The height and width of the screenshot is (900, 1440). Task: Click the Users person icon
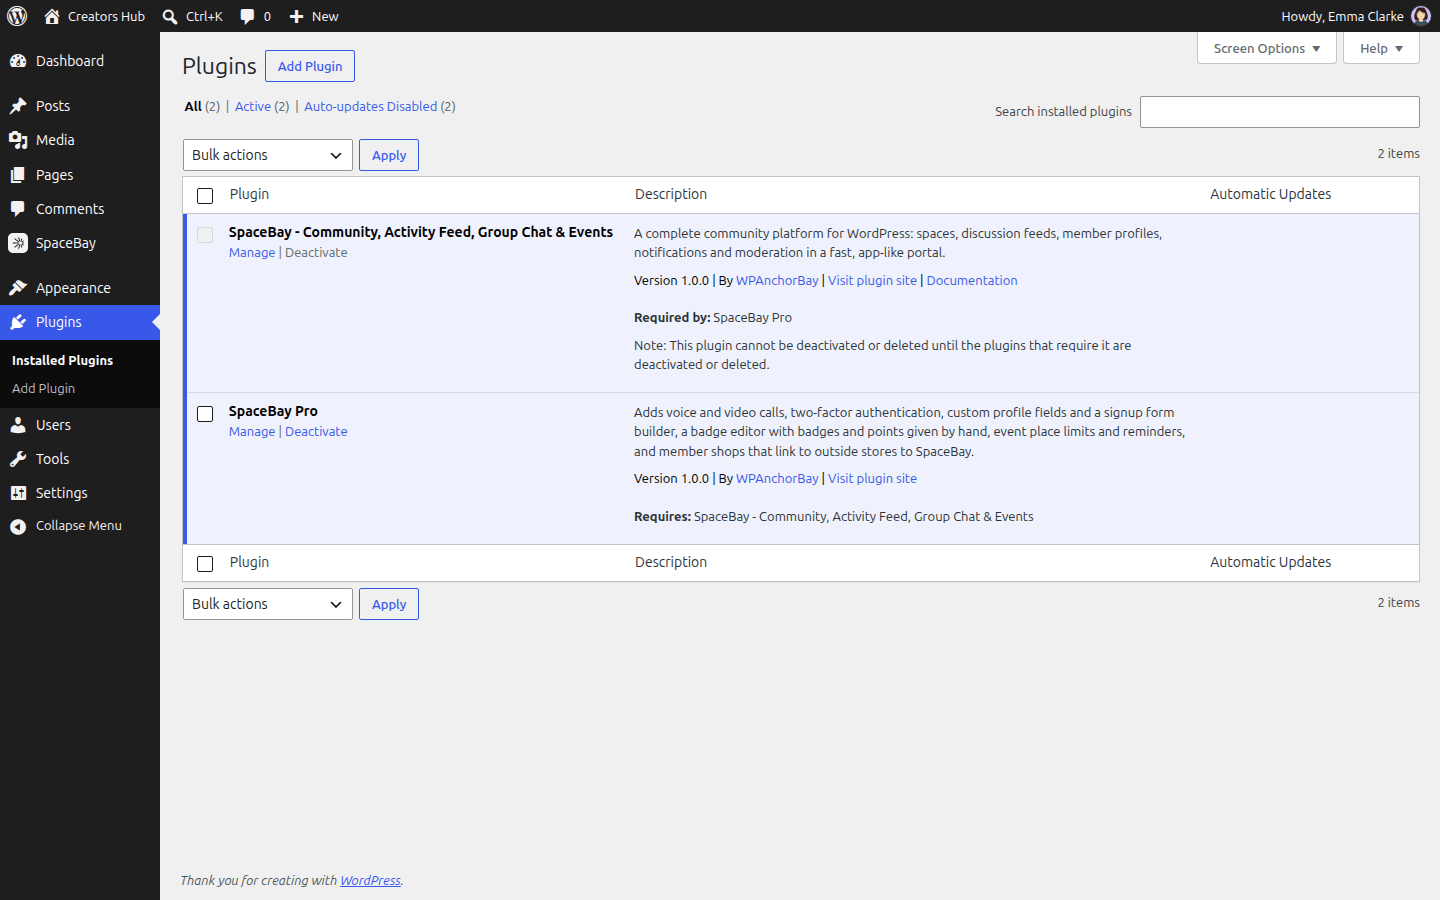(x=18, y=425)
